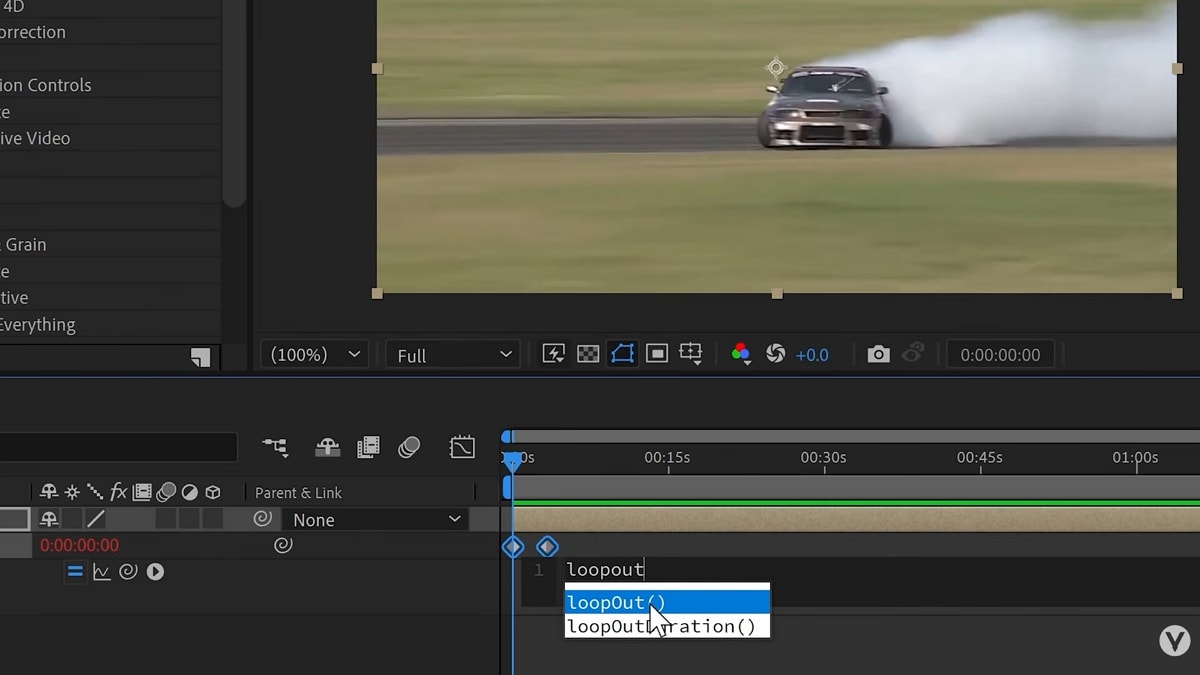Select loopOutDuration() from autocomplete list
Image resolution: width=1200 pixels, height=675 pixels.
[x=667, y=626]
